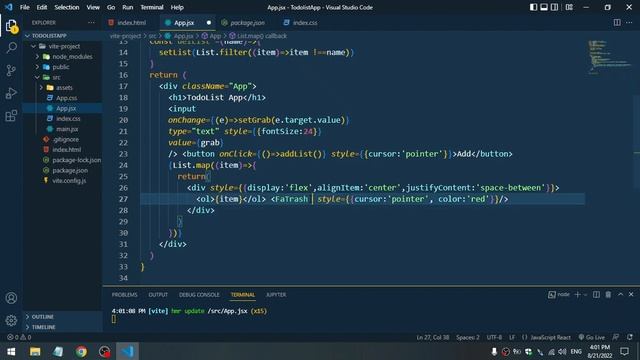Open the Extensions view
This screenshot has height=360, width=640.
11,116
